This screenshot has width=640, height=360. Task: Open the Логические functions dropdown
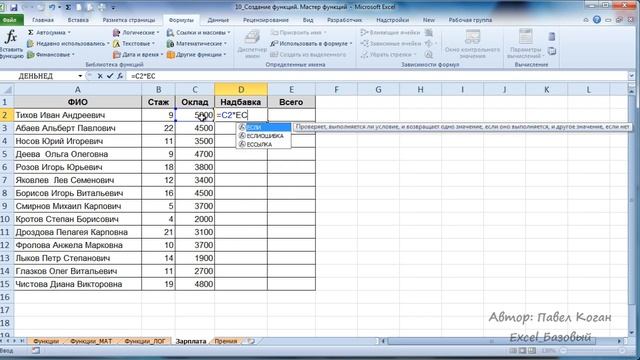point(158,33)
